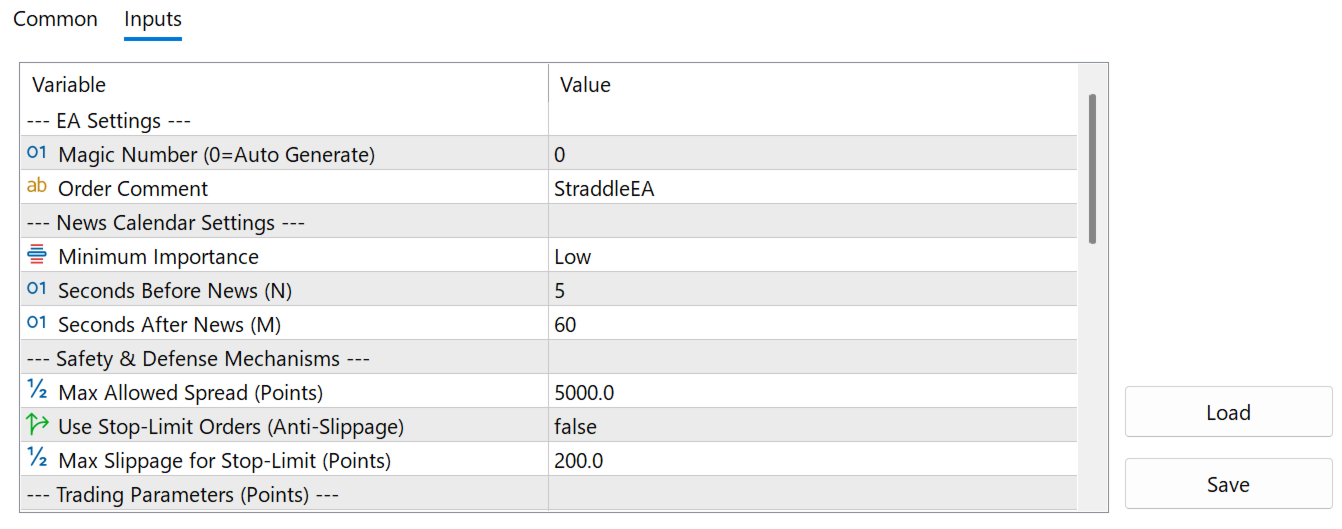Click the double icon beside Max Slippage
The image size is (1342, 529).
pos(37,460)
